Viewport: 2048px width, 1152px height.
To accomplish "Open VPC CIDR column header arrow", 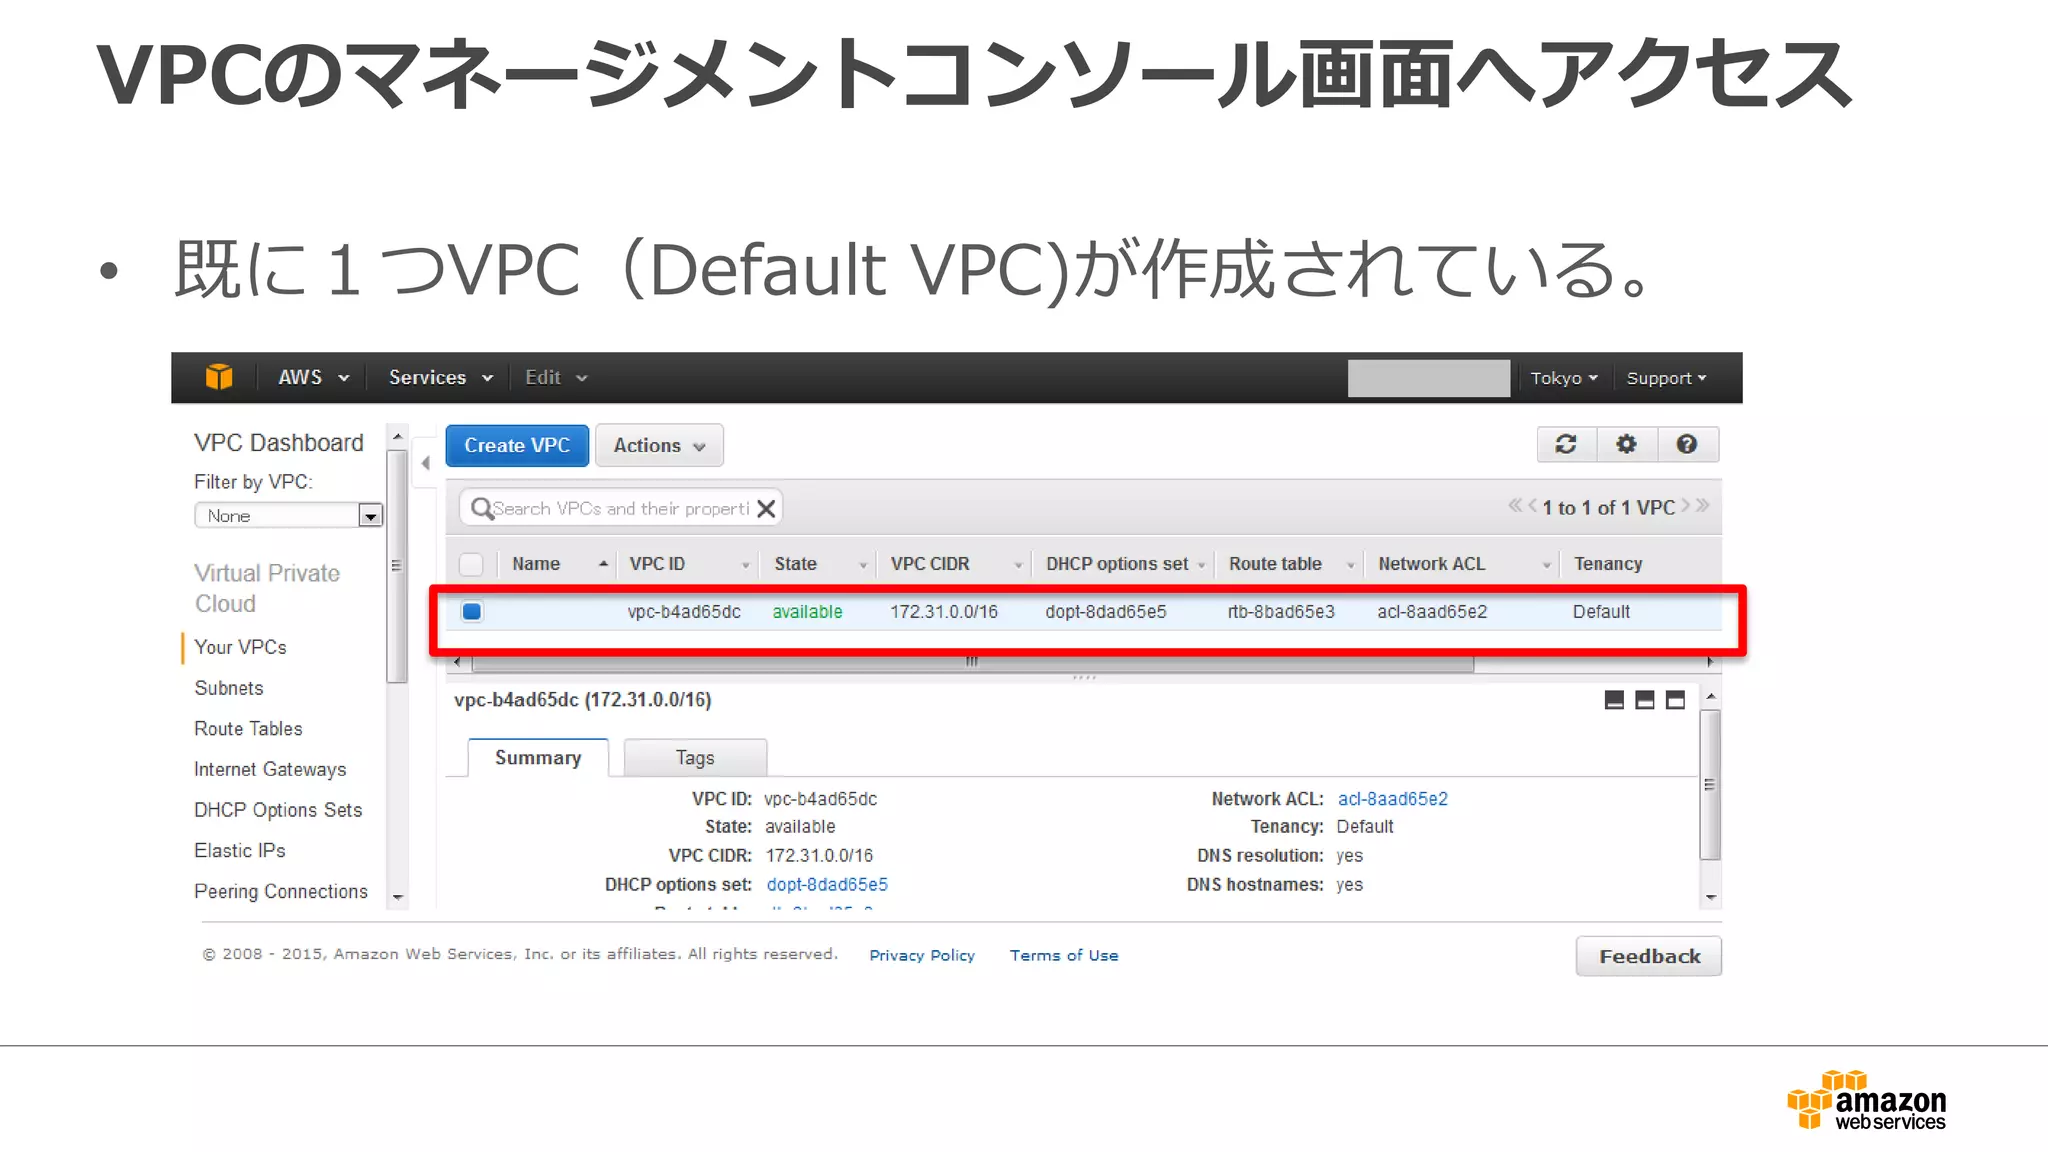I will coord(1018,566).
